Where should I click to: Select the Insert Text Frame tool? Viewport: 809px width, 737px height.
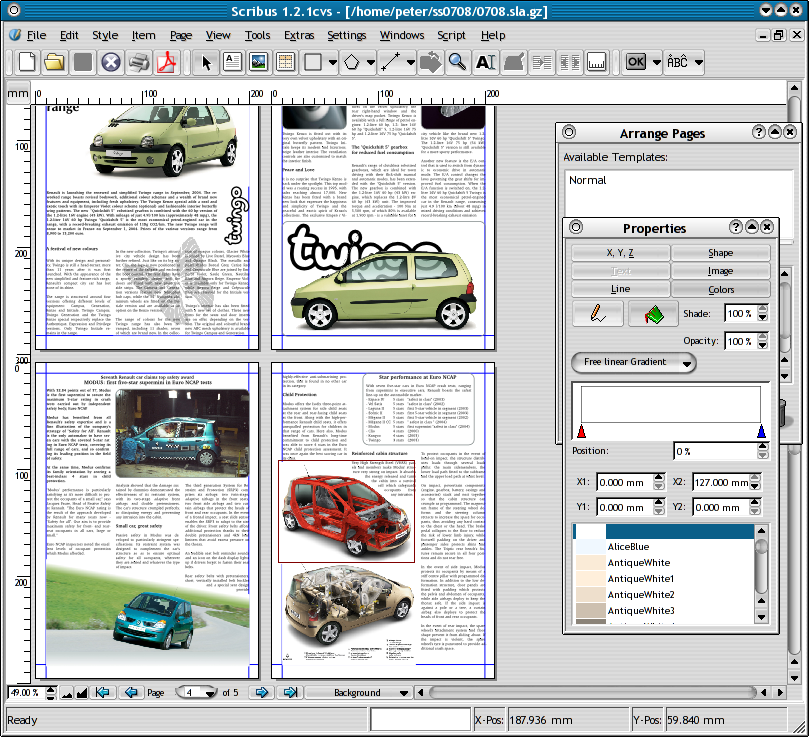232,62
